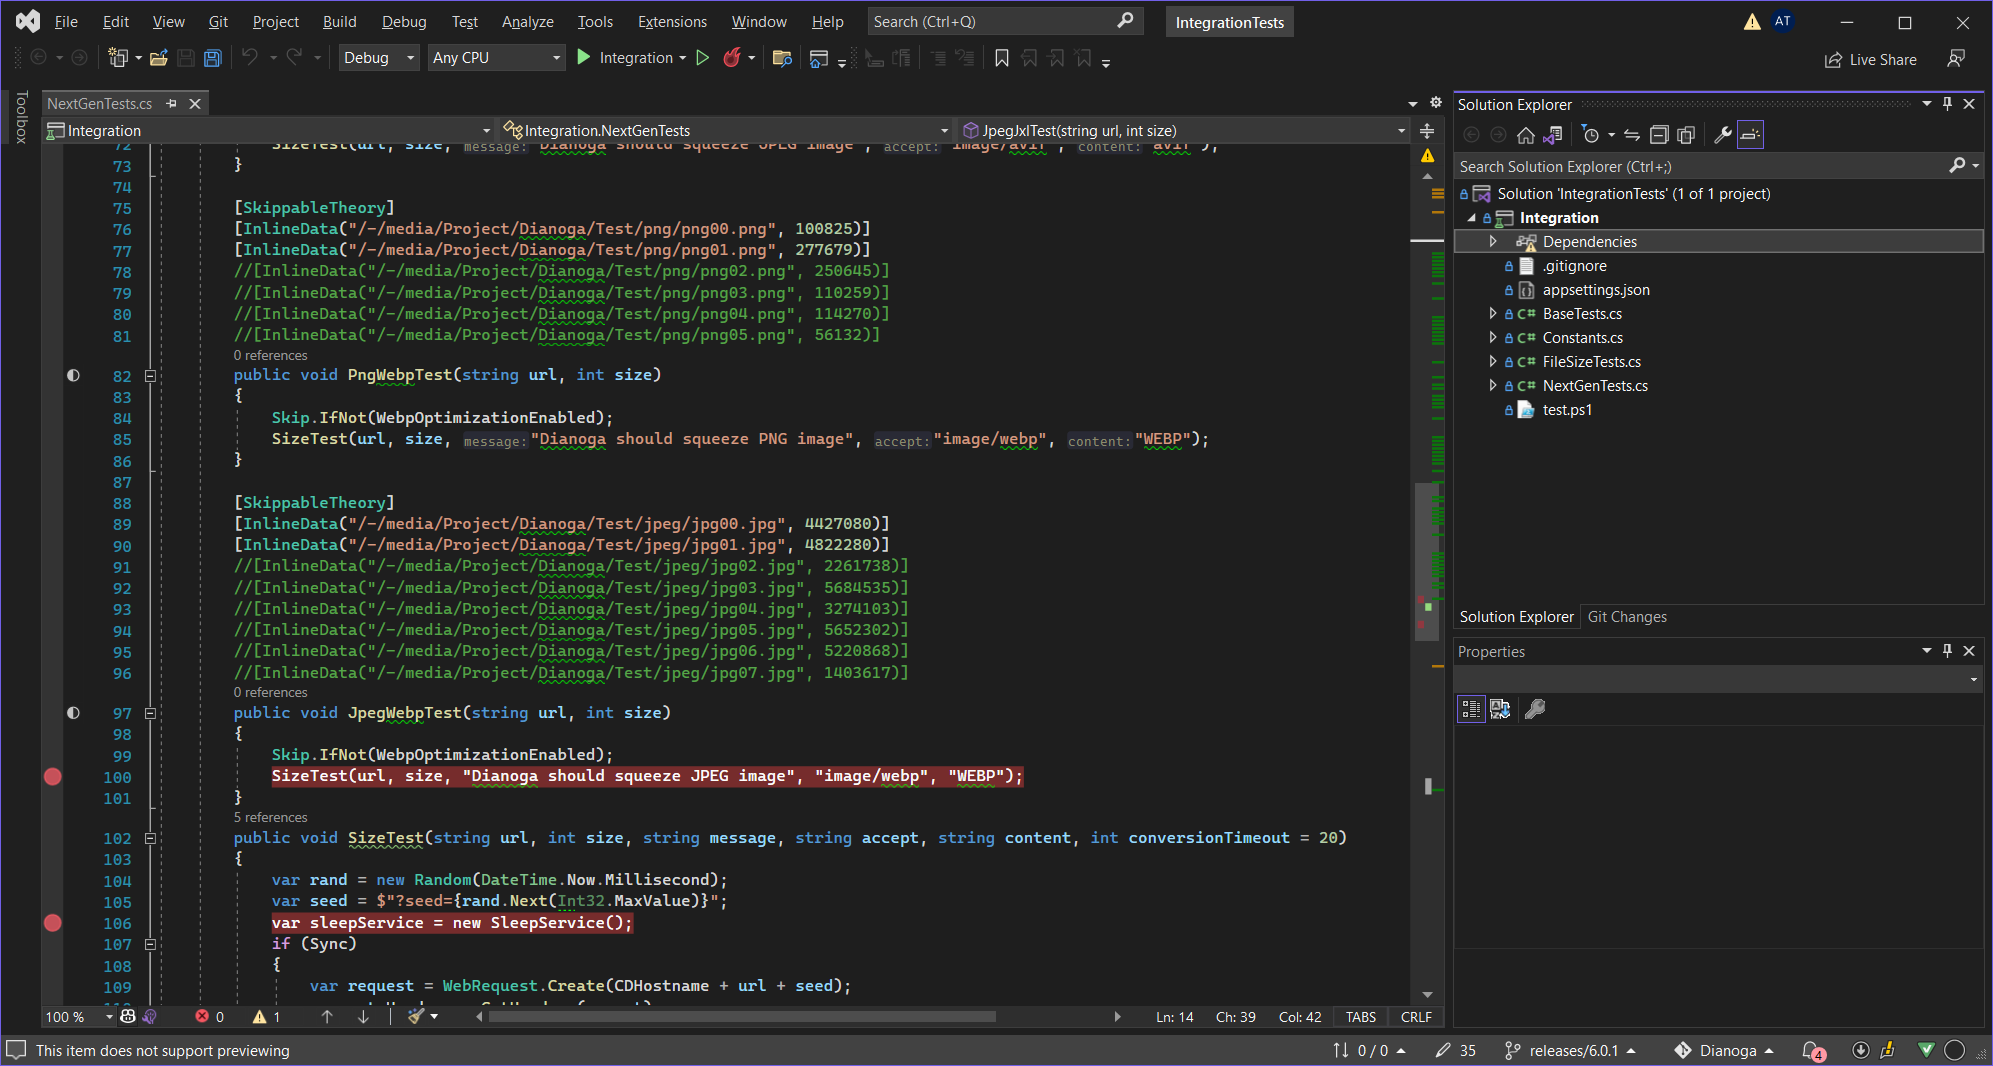This screenshot has height=1066, width=1993.
Task: Click the Search Solution Explorer field
Action: tap(1700, 166)
